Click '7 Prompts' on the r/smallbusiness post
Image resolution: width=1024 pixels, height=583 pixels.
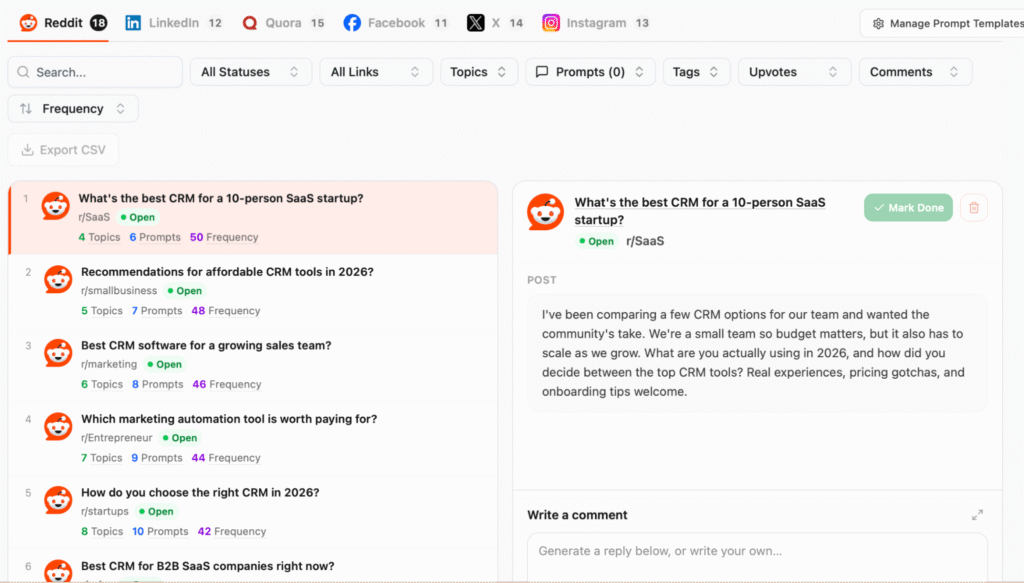point(157,311)
